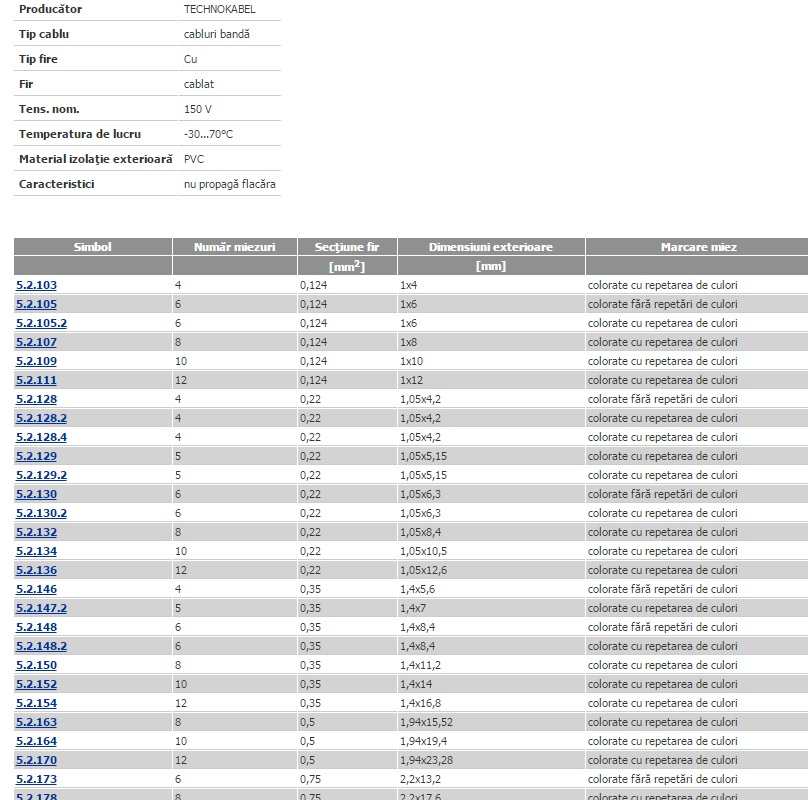Open the 5.2.148.2 product link
The height and width of the screenshot is (800, 808).
click(41, 646)
